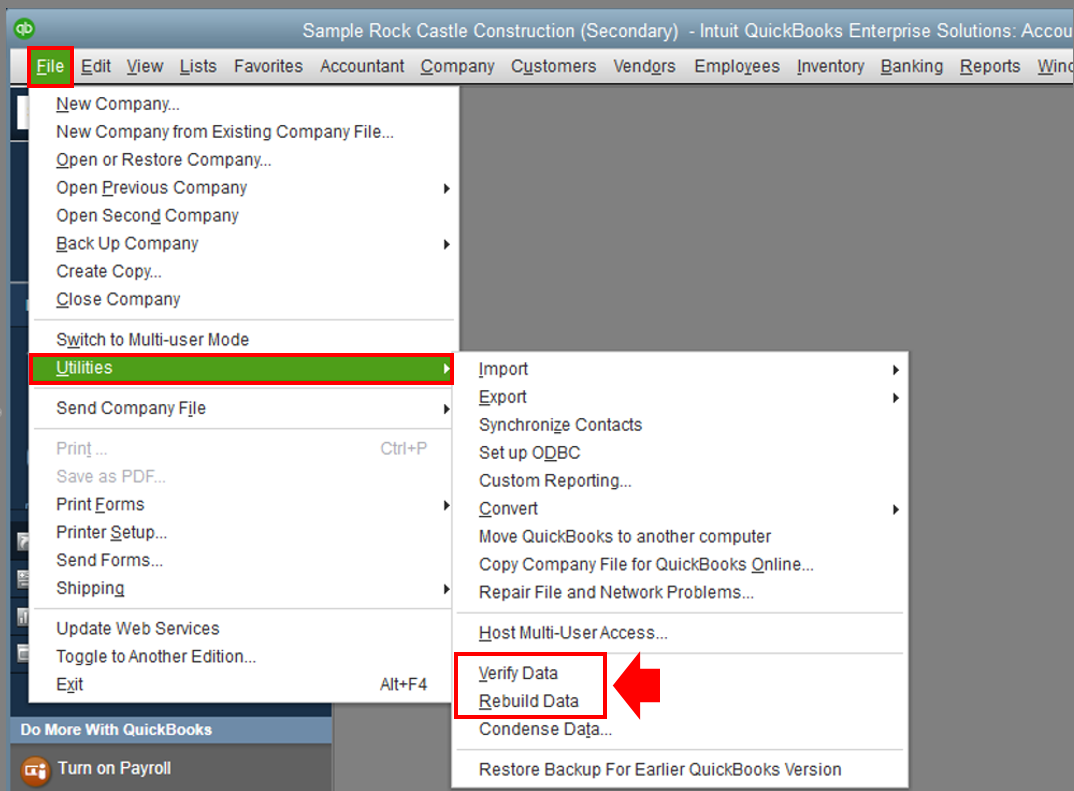Select Synchronize Contacts
This screenshot has width=1074, height=791.
tap(681, 425)
